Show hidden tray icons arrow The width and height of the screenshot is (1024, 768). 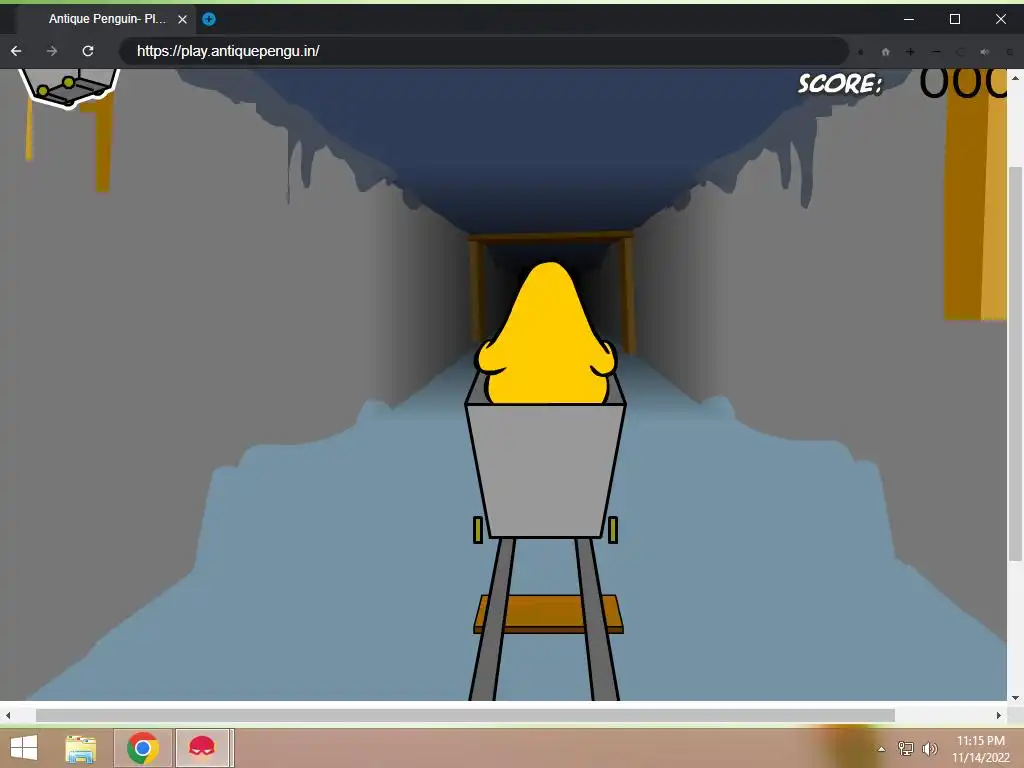click(882, 749)
